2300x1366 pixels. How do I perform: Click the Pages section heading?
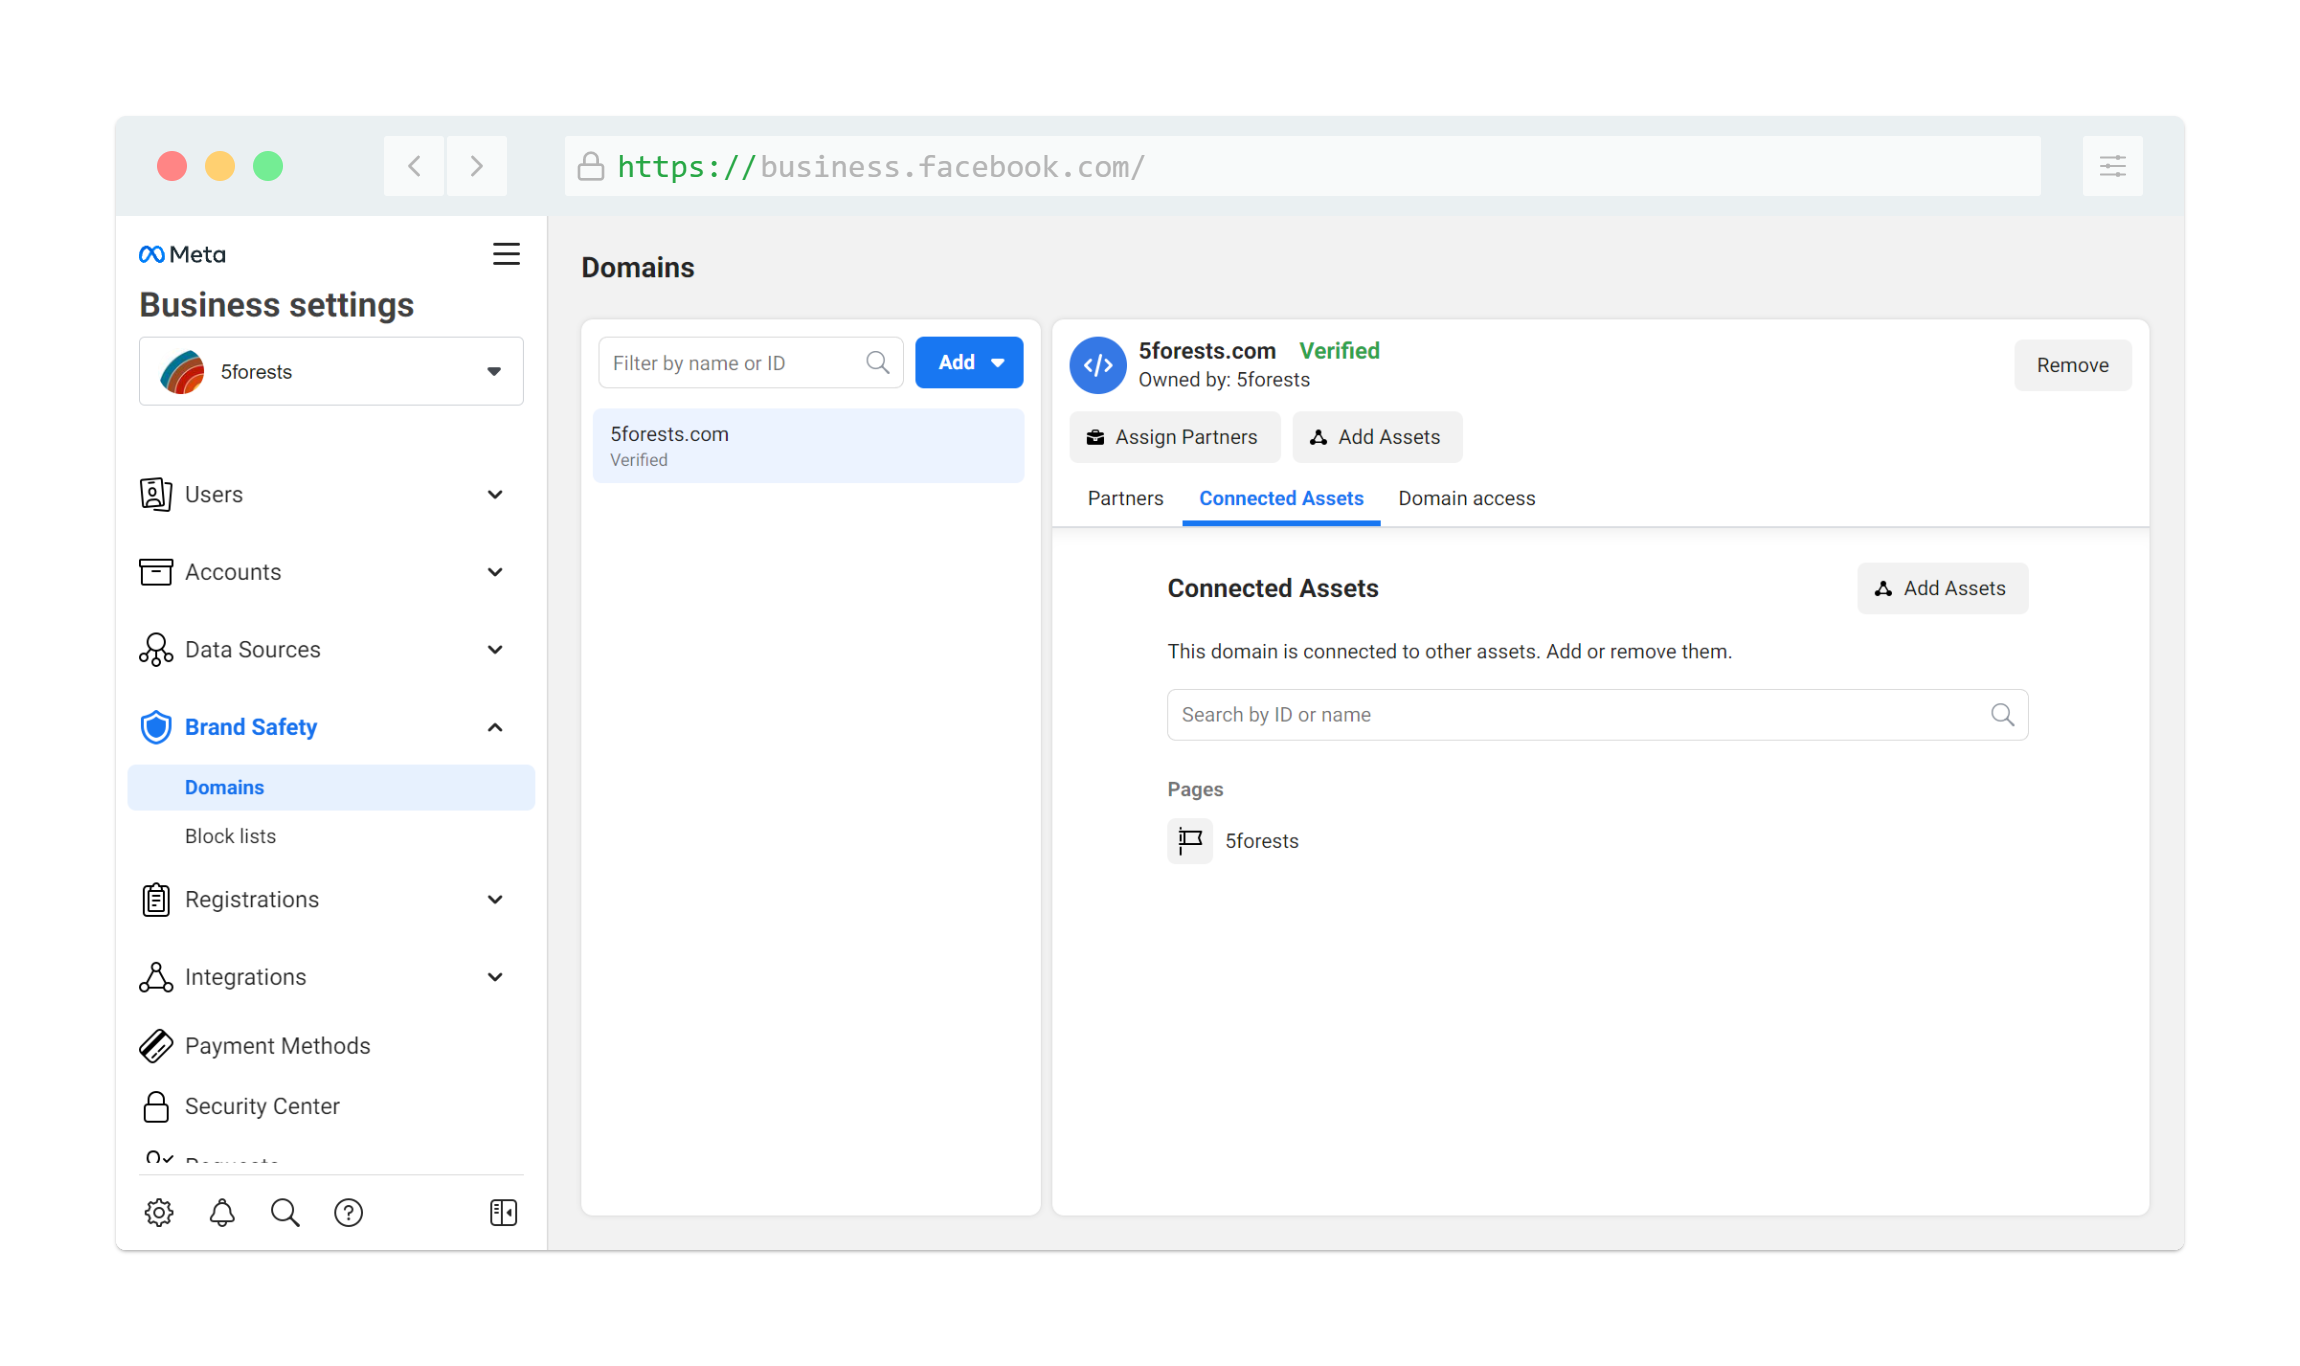click(1195, 790)
